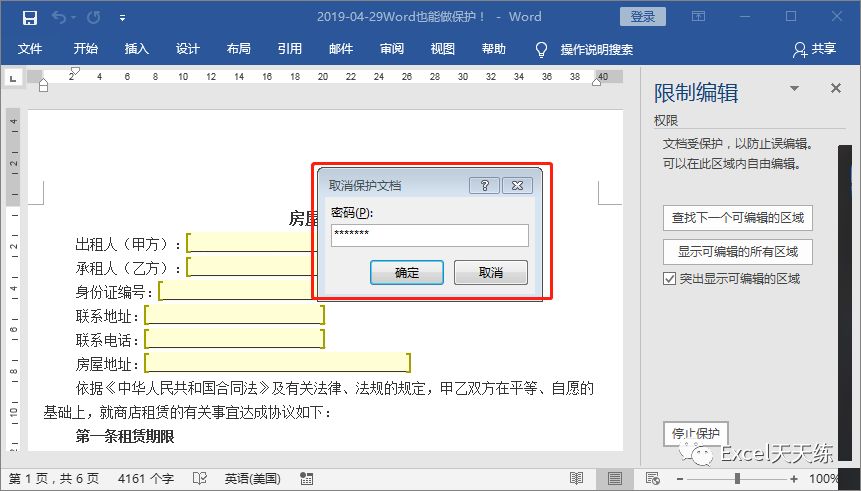Click the 共享 share button
This screenshot has width=861, height=491.
814,49
